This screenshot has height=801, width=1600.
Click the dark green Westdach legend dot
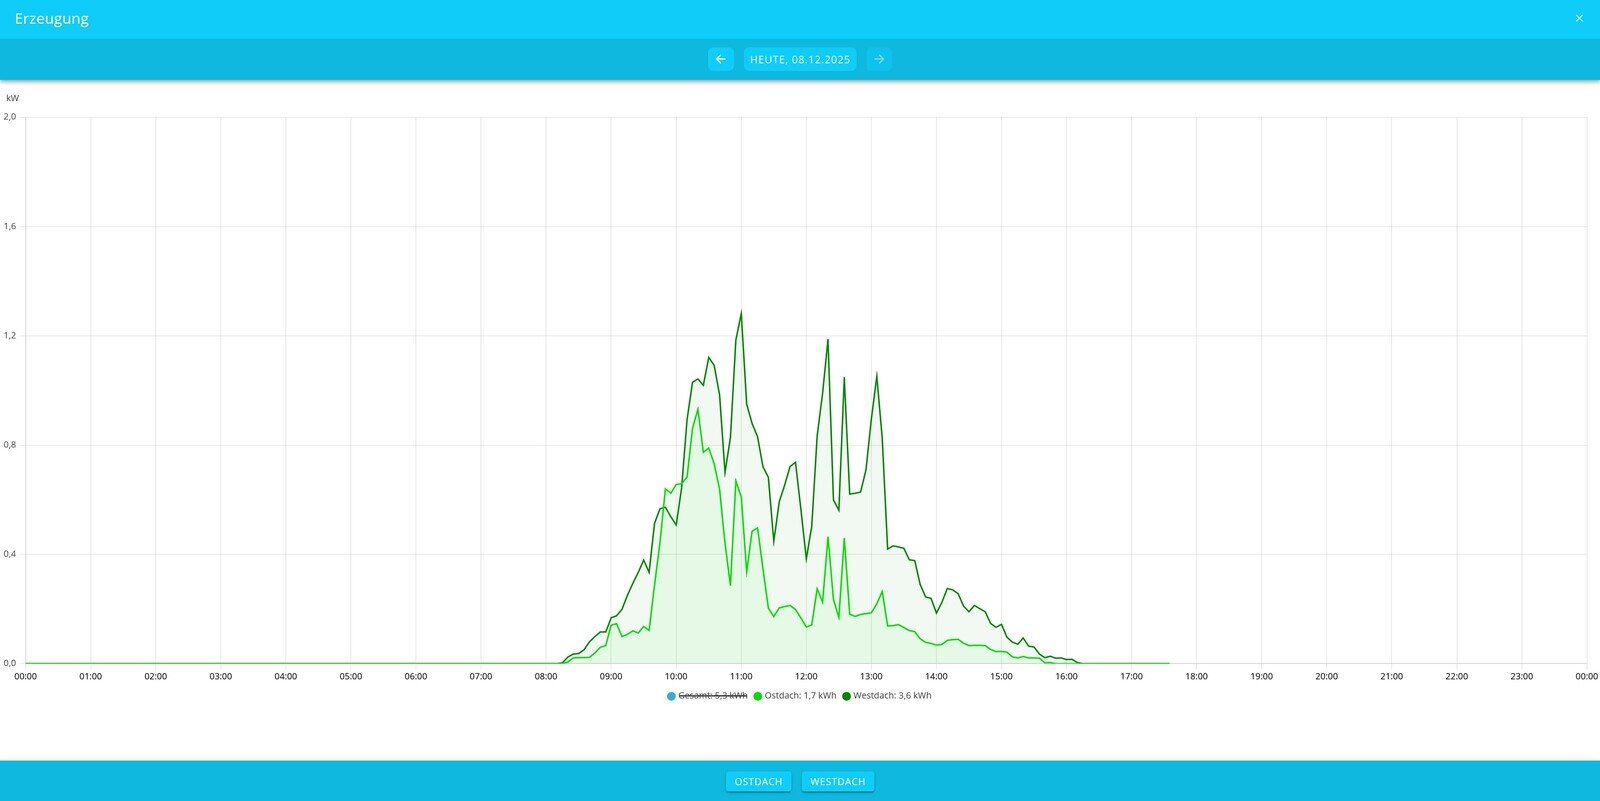point(847,696)
